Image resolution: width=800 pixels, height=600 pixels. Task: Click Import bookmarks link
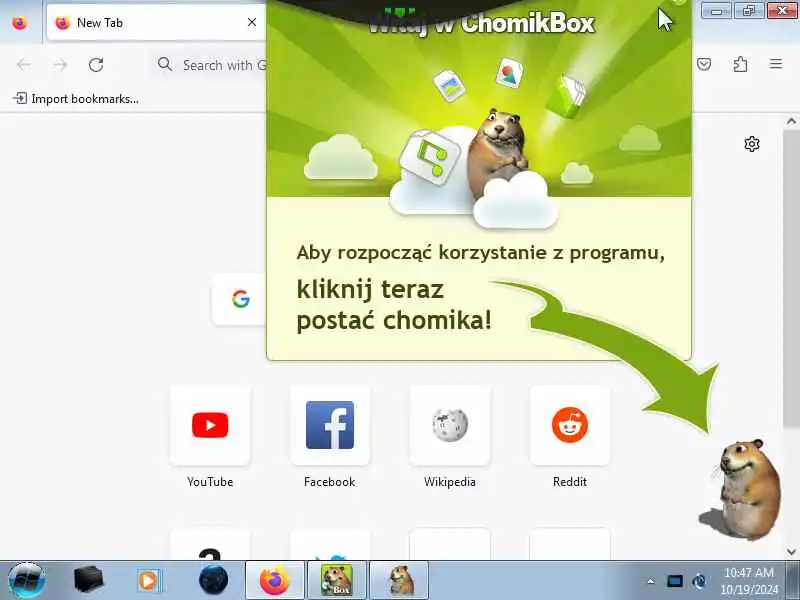[x=76, y=98]
